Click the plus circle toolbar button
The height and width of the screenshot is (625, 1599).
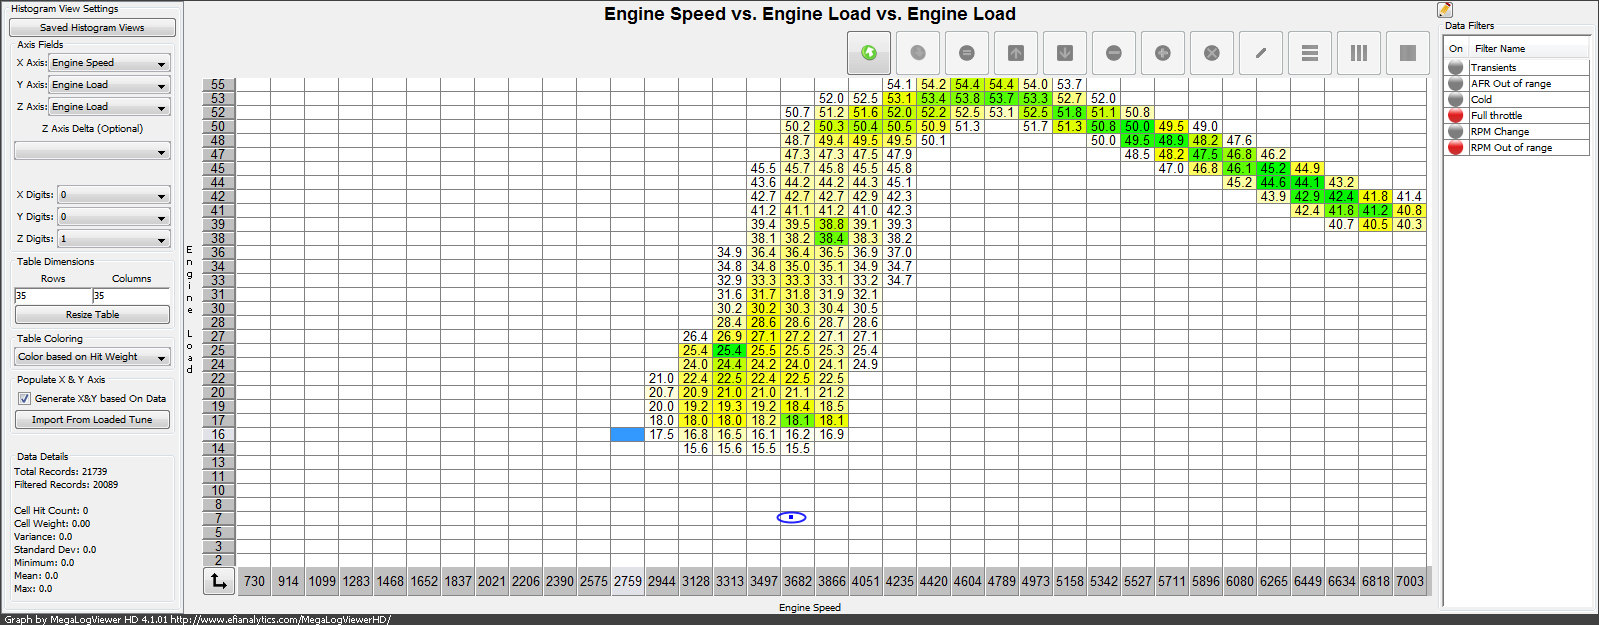1162,53
